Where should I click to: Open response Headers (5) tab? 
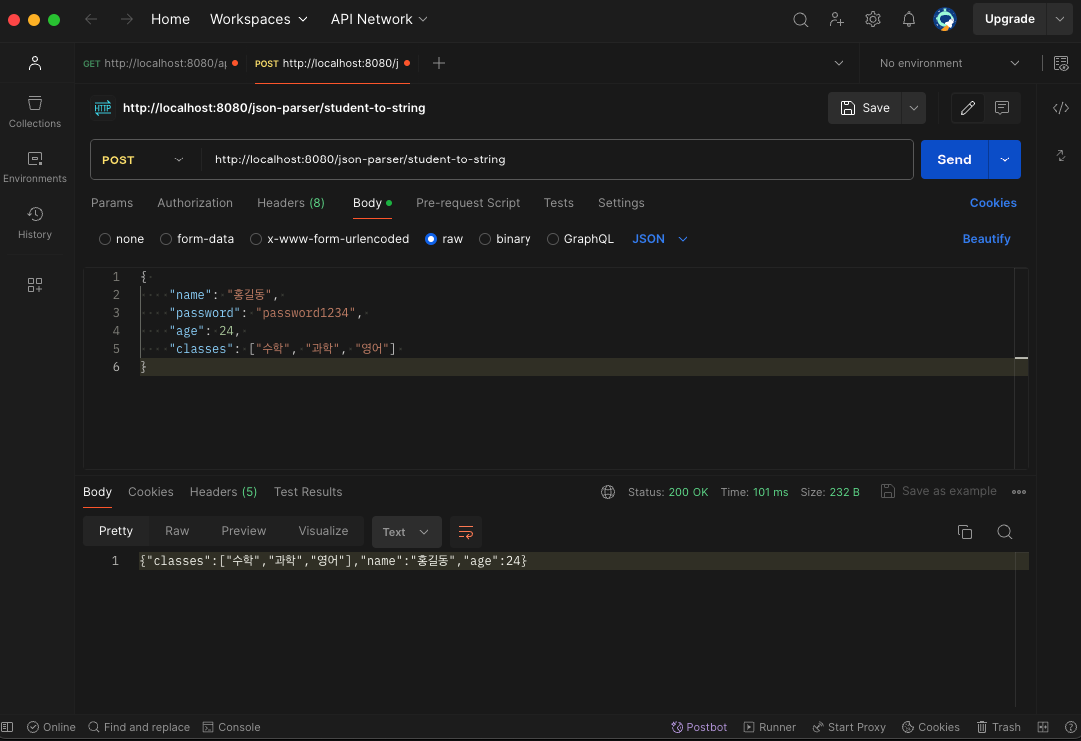coord(223,492)
